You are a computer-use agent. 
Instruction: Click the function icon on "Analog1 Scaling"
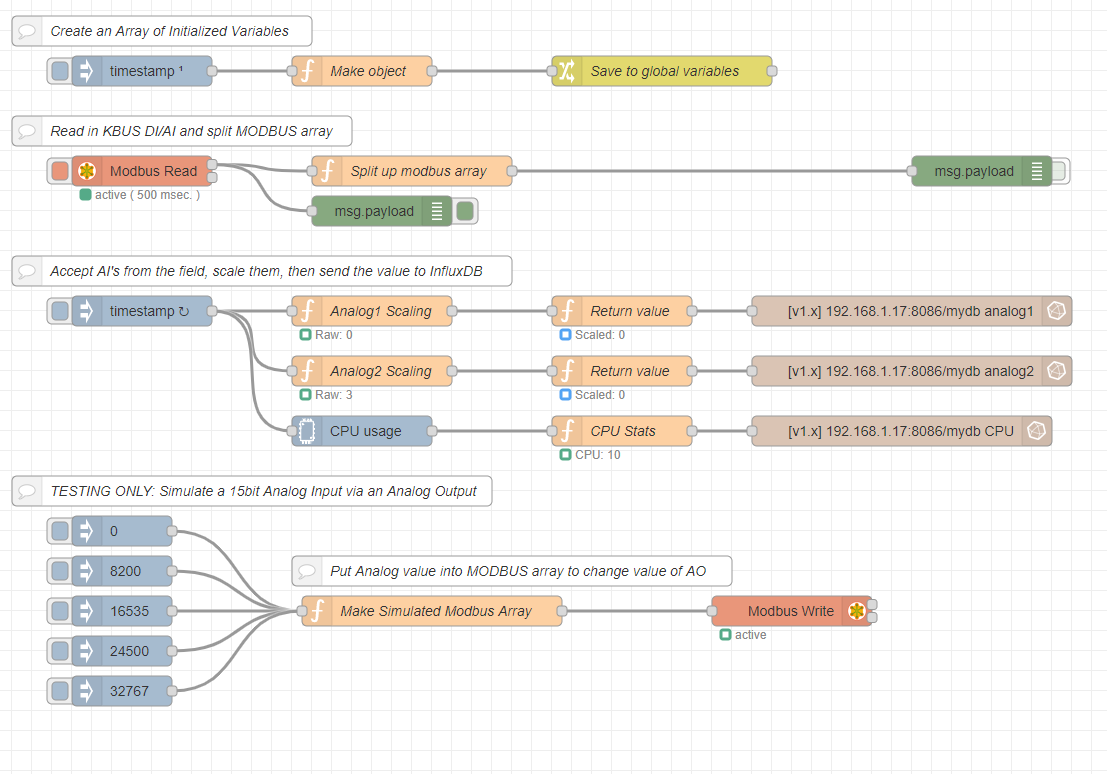[306, 311]
